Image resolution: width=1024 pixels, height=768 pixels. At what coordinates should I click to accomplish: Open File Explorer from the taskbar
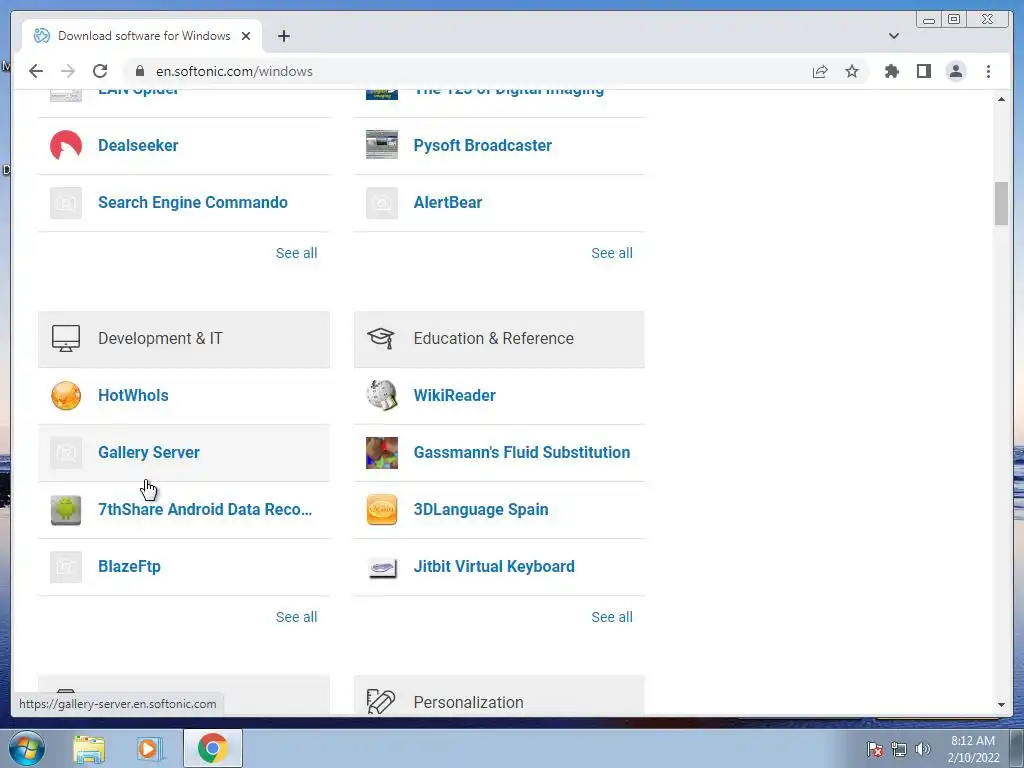89,749
